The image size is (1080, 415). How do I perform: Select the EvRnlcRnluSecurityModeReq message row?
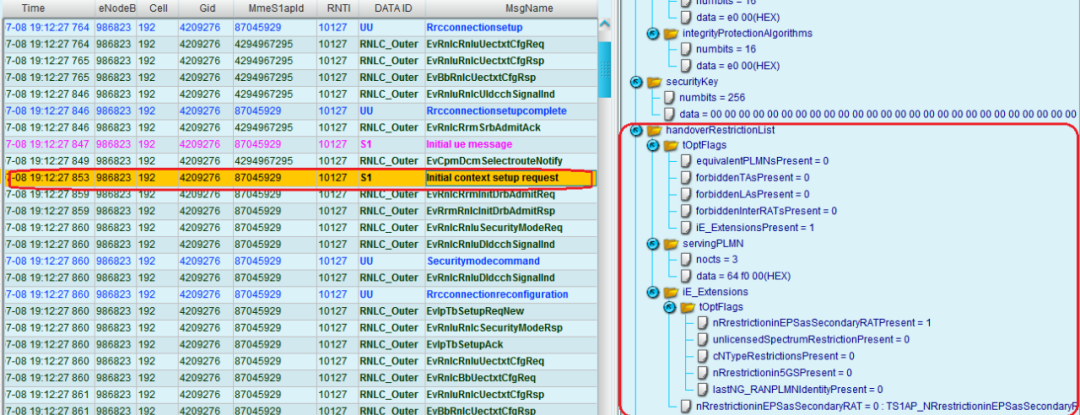pyautogui.click(x=300, y=227)
